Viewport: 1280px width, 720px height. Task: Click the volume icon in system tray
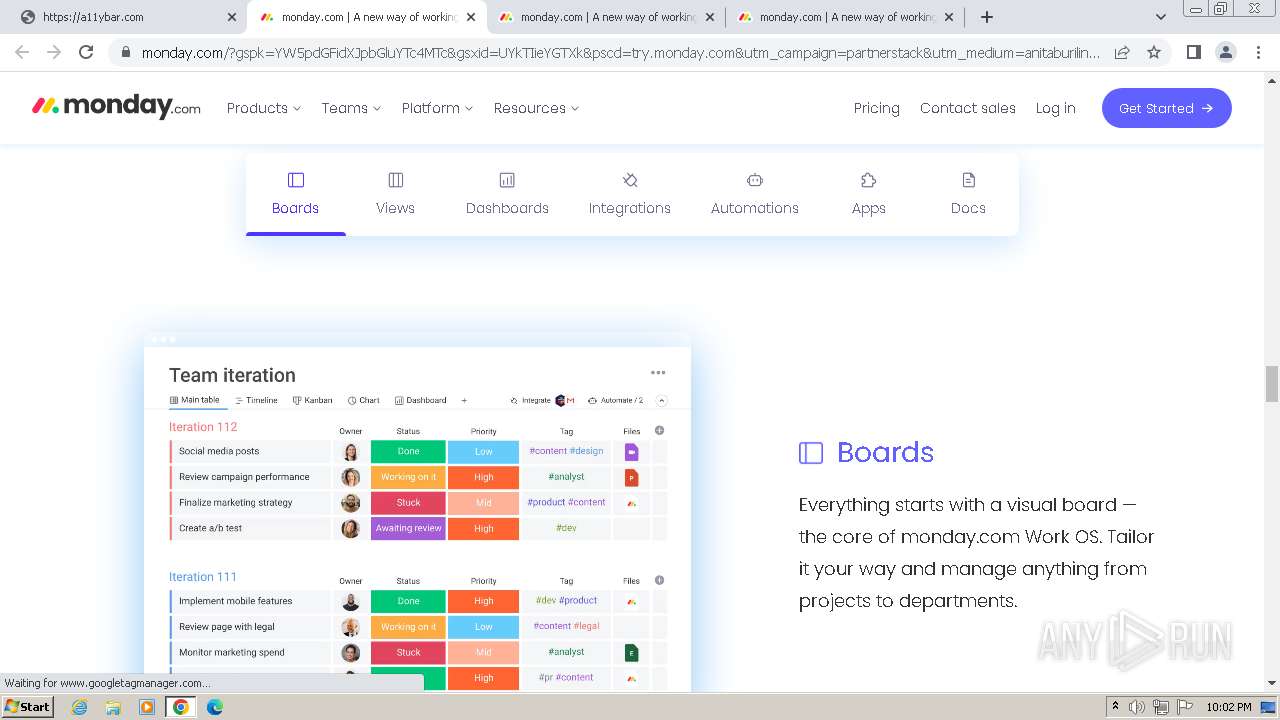coord(1137,707)
